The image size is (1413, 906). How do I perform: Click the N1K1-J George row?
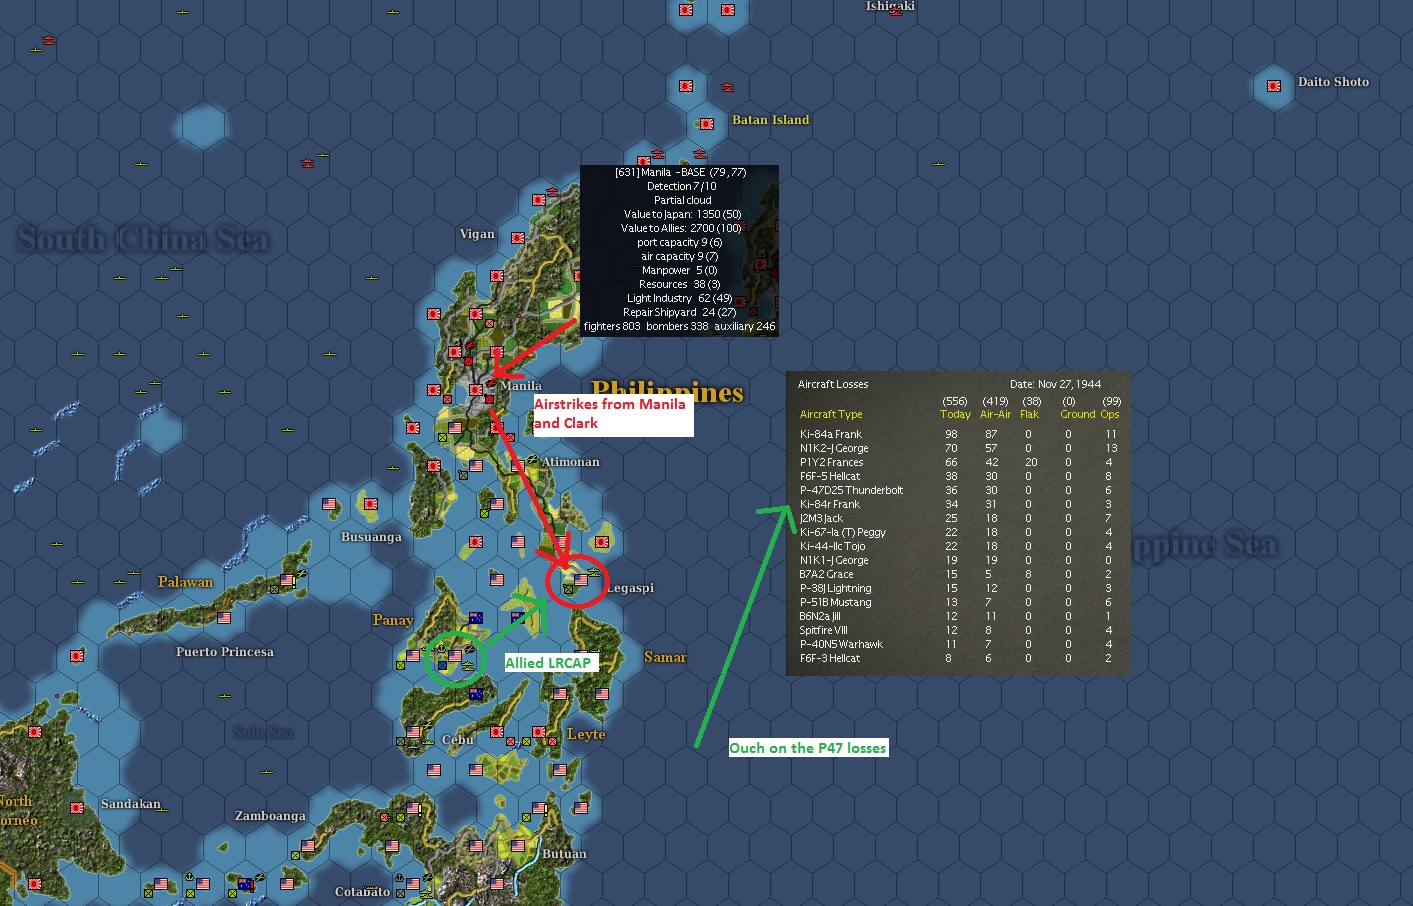coord(958,560)
